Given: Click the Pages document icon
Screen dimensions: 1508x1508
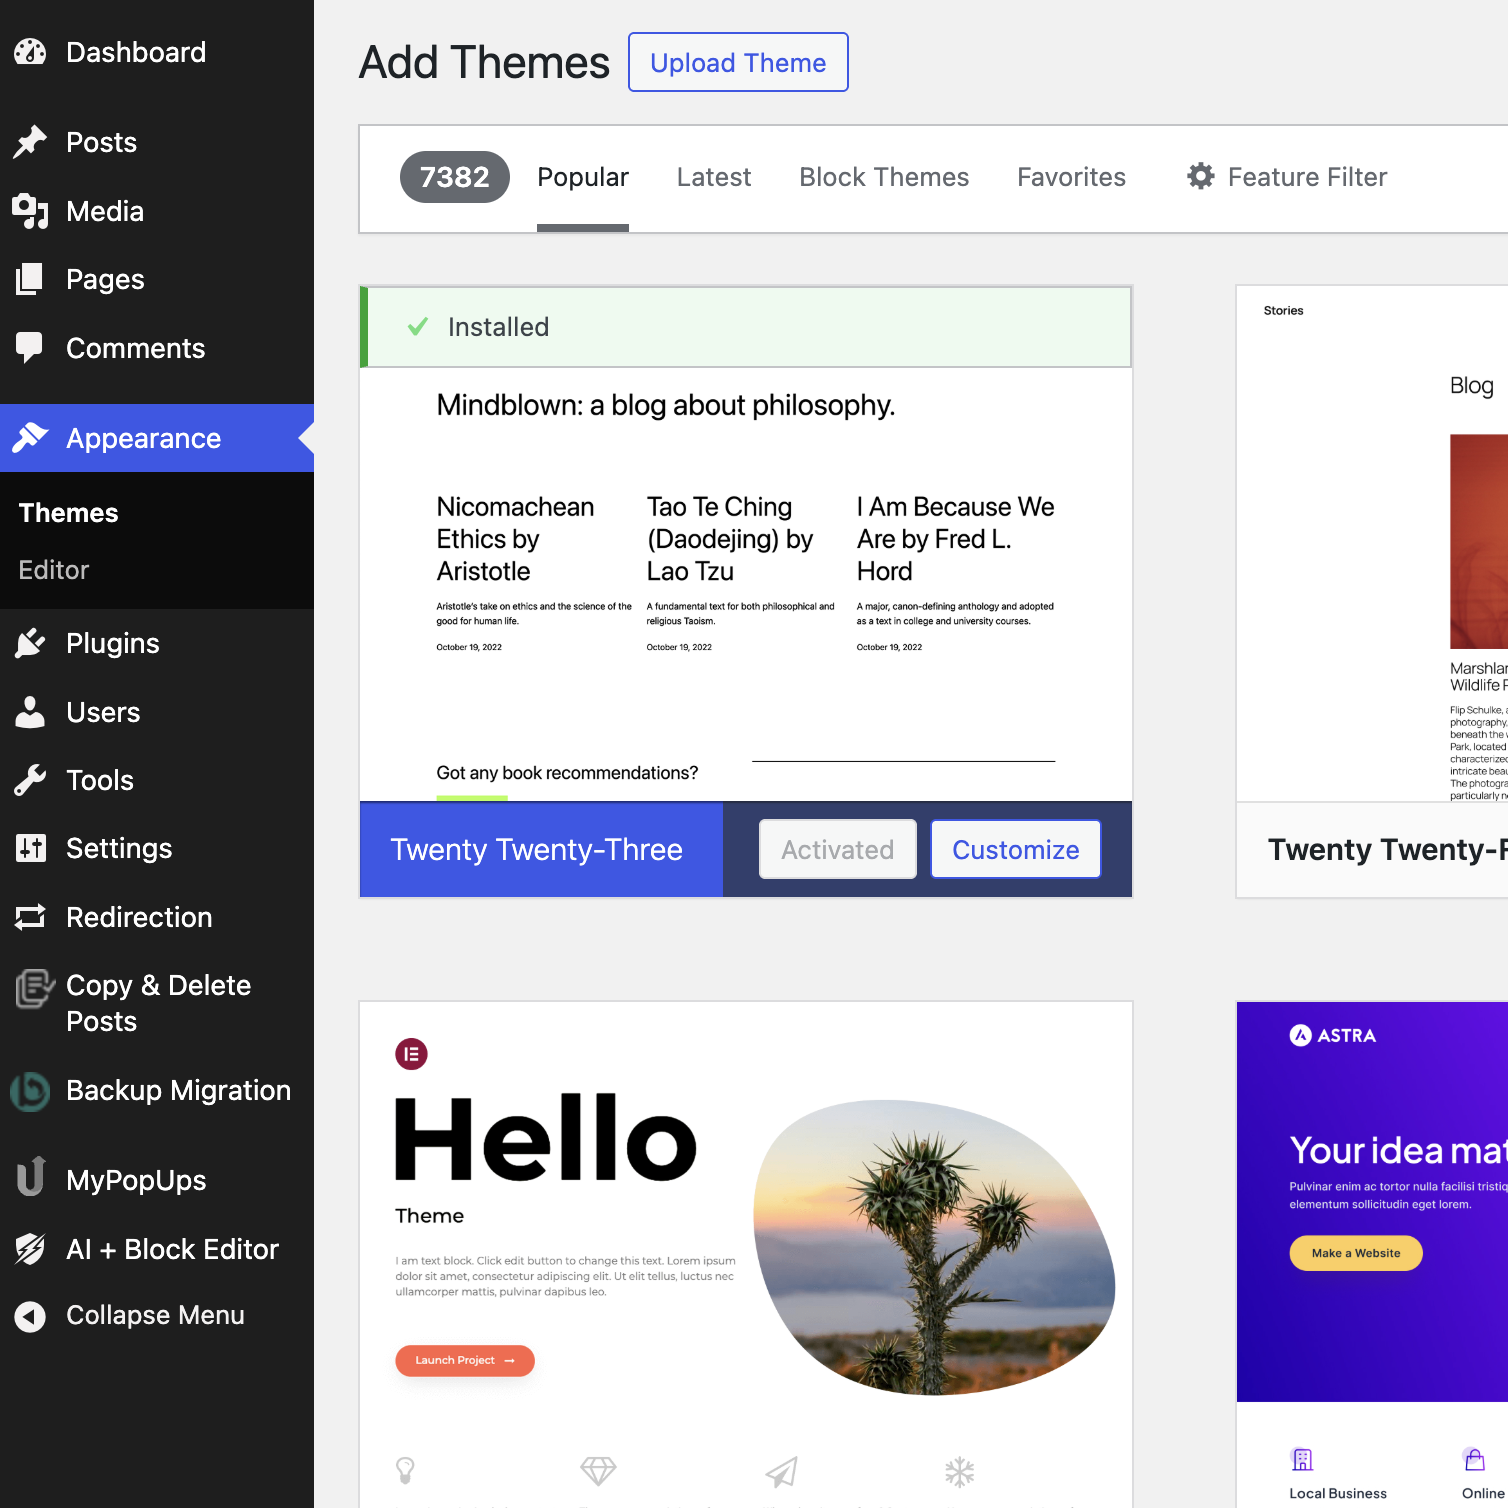Looking at the screenshot, I should [30, 279].
